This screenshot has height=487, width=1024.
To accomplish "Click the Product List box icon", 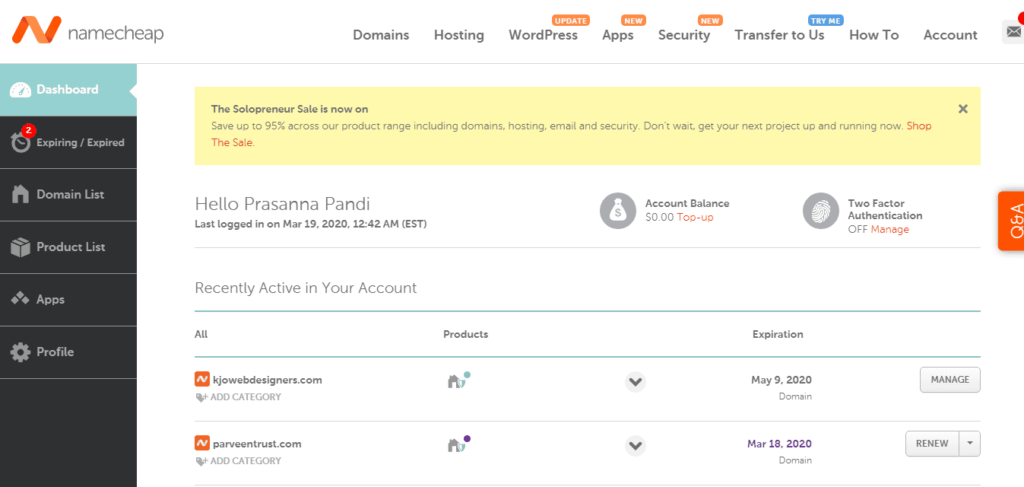I will [21, 247].
